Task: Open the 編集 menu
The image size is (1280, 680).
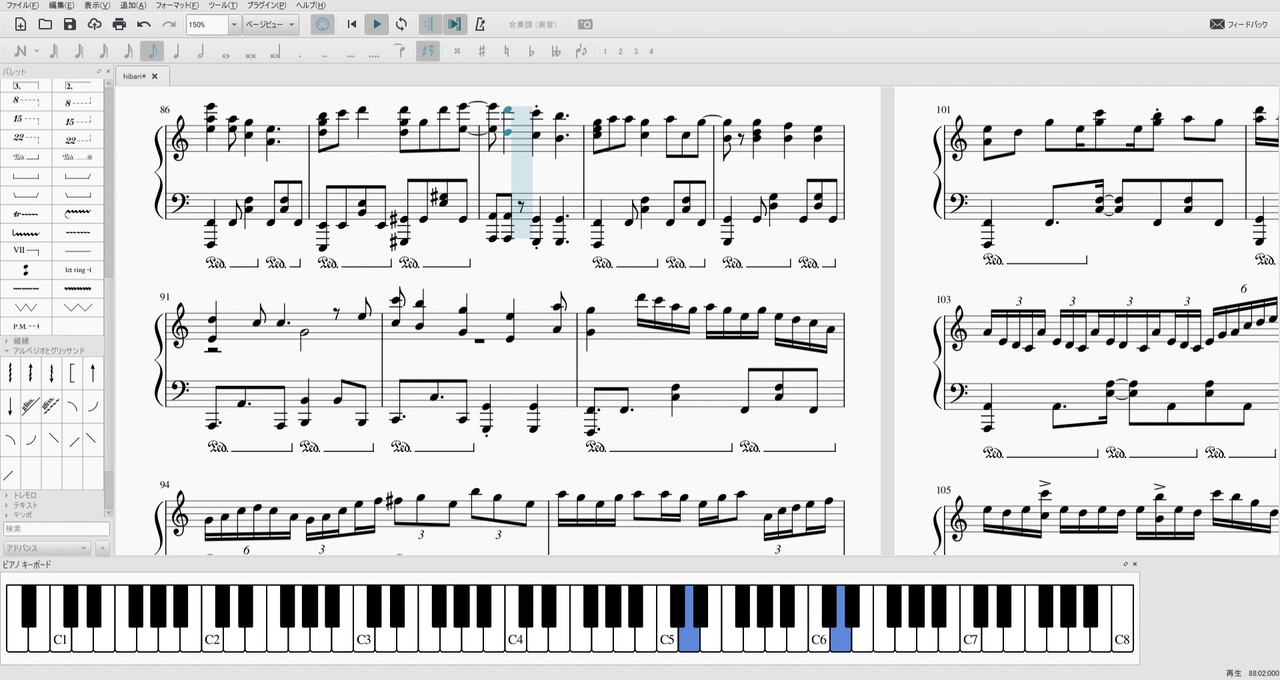Action: point(61,5)
